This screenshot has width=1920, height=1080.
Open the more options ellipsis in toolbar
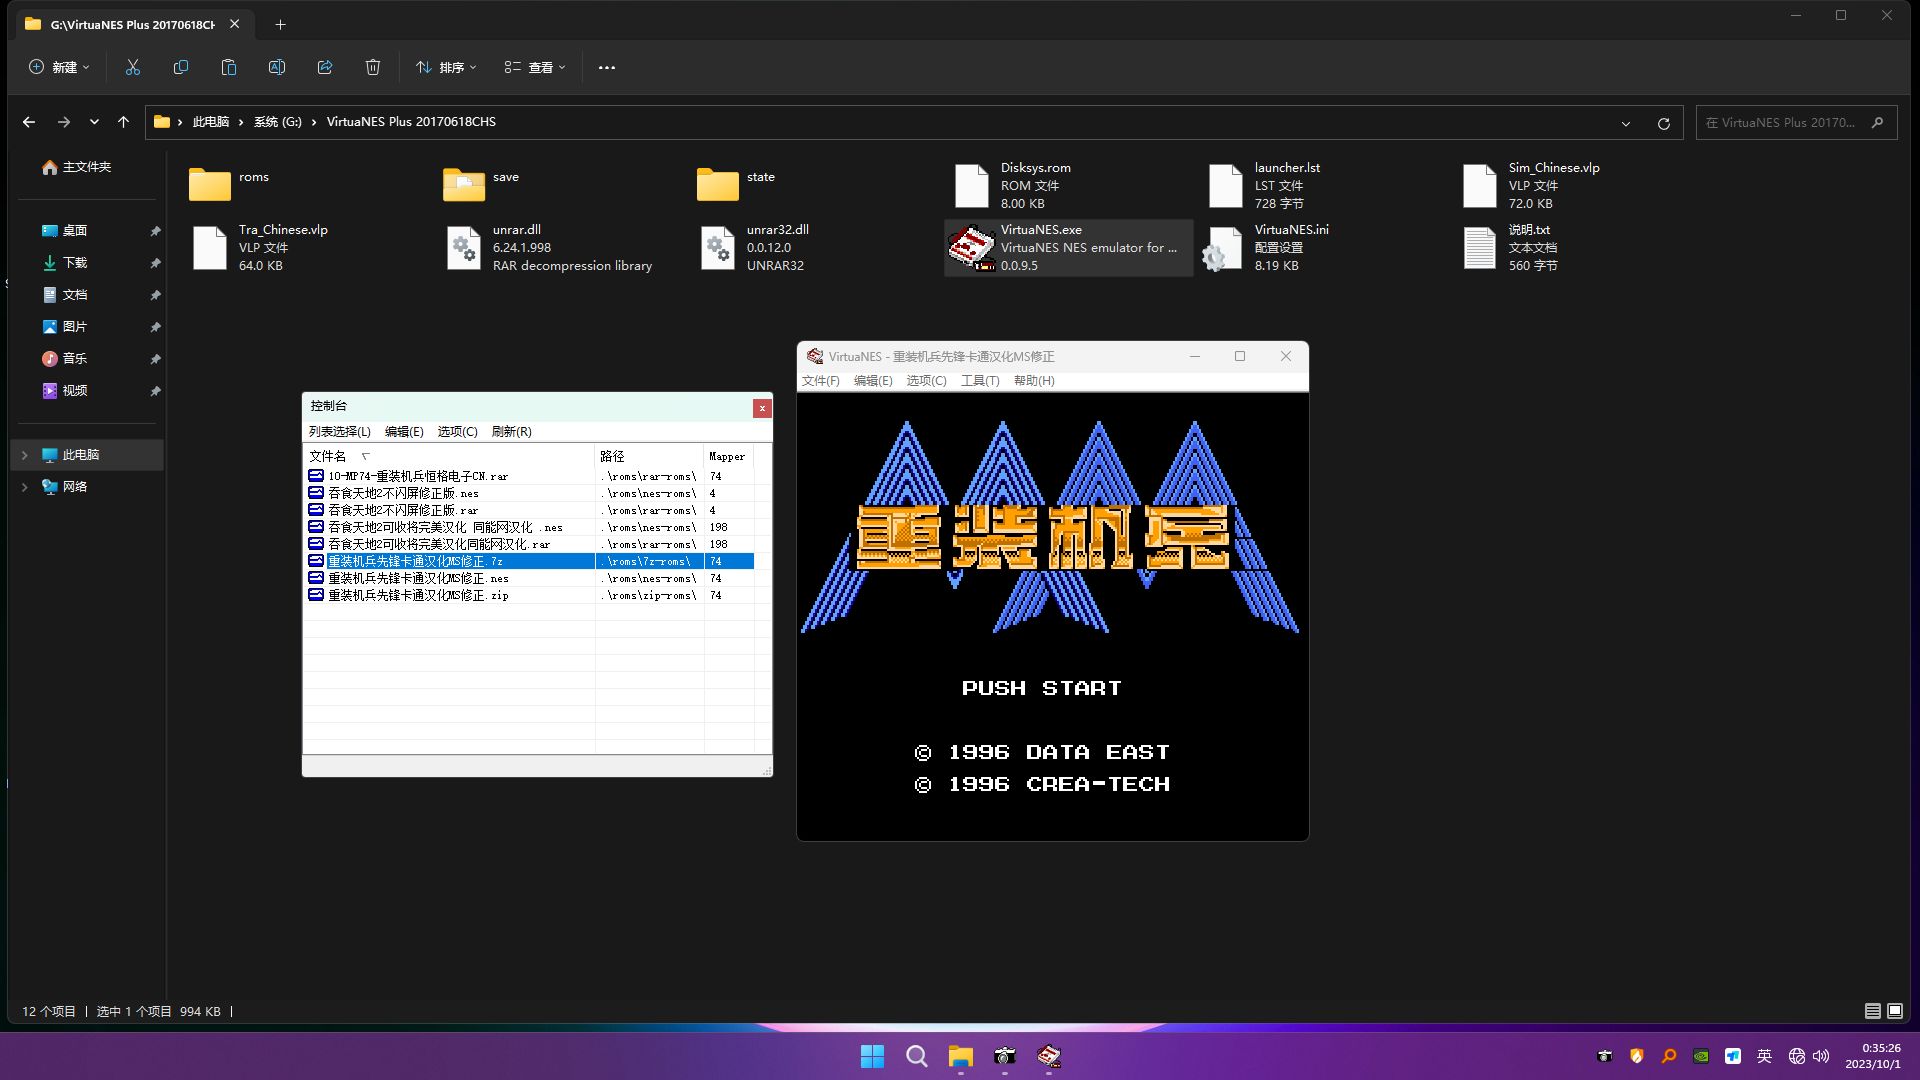607,67
